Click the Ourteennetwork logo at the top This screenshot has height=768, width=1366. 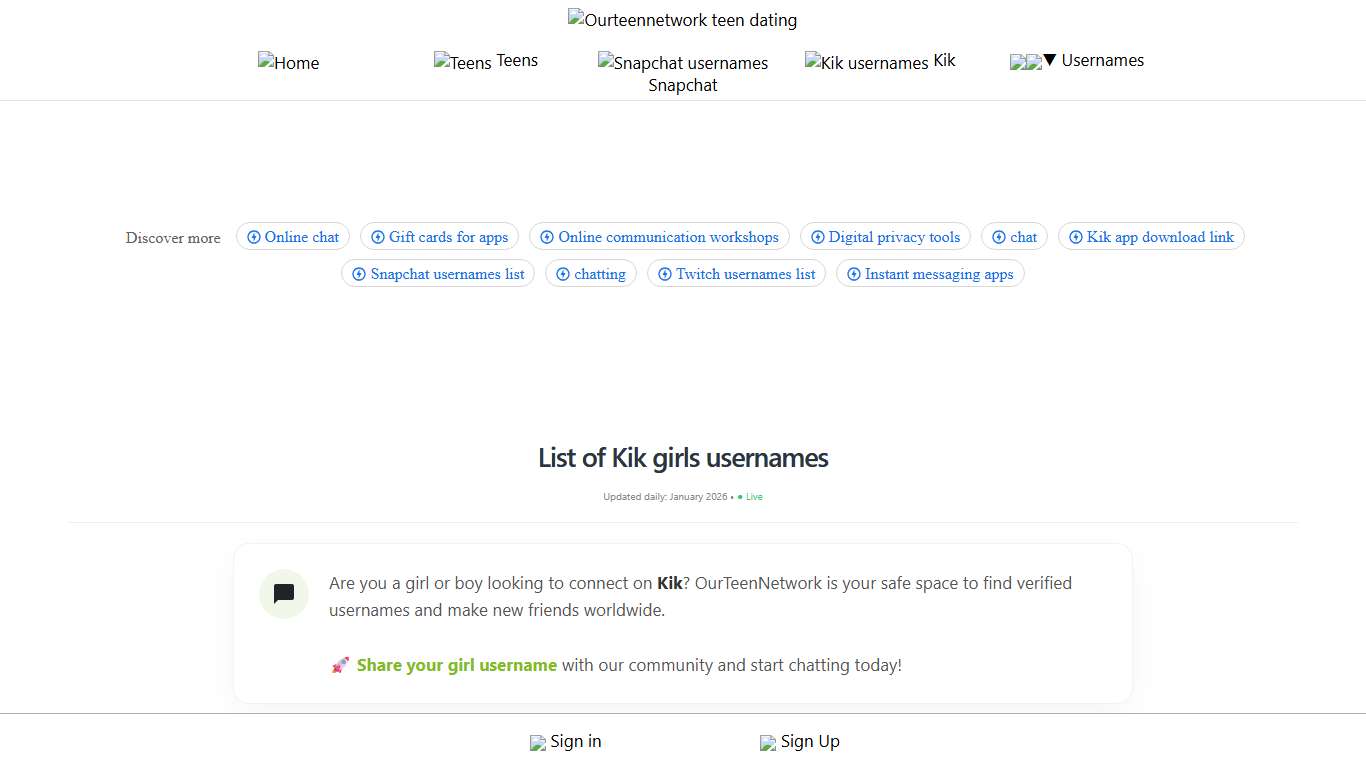point(683,19)
